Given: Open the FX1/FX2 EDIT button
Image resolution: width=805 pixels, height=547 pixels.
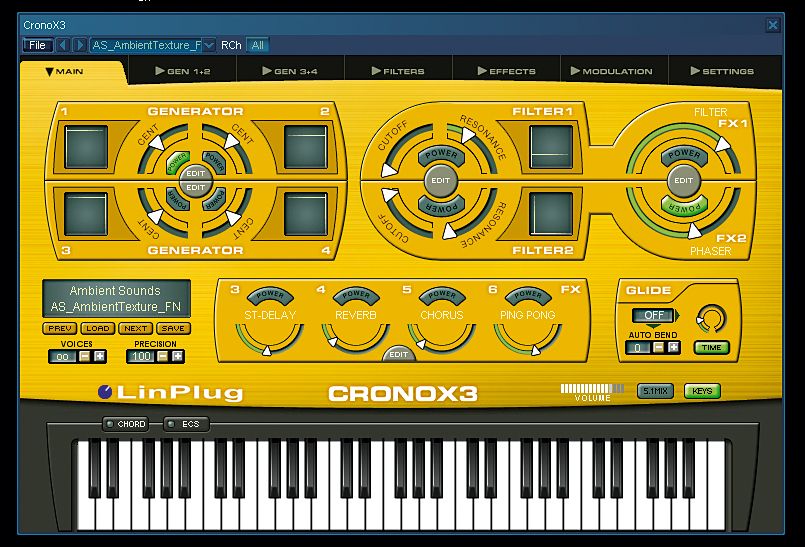Looking at the screenshot, I should tap(683, 180).
